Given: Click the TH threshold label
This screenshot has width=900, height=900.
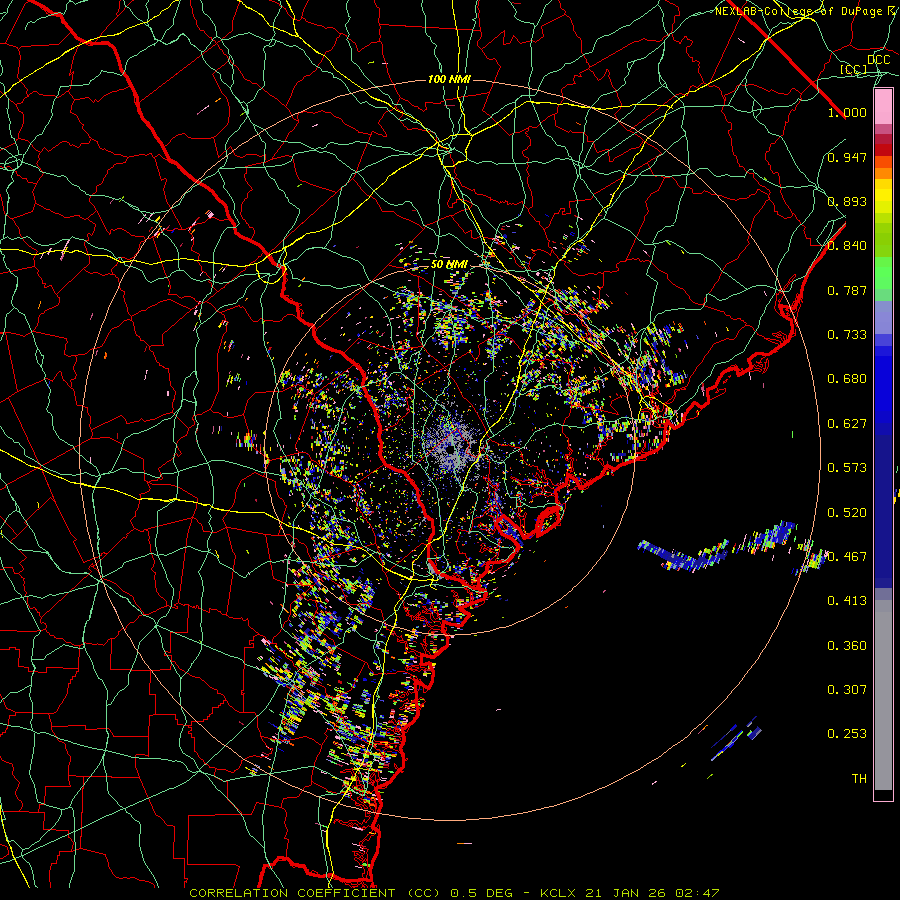Looking at the screenshot, I should coord(859,779).
